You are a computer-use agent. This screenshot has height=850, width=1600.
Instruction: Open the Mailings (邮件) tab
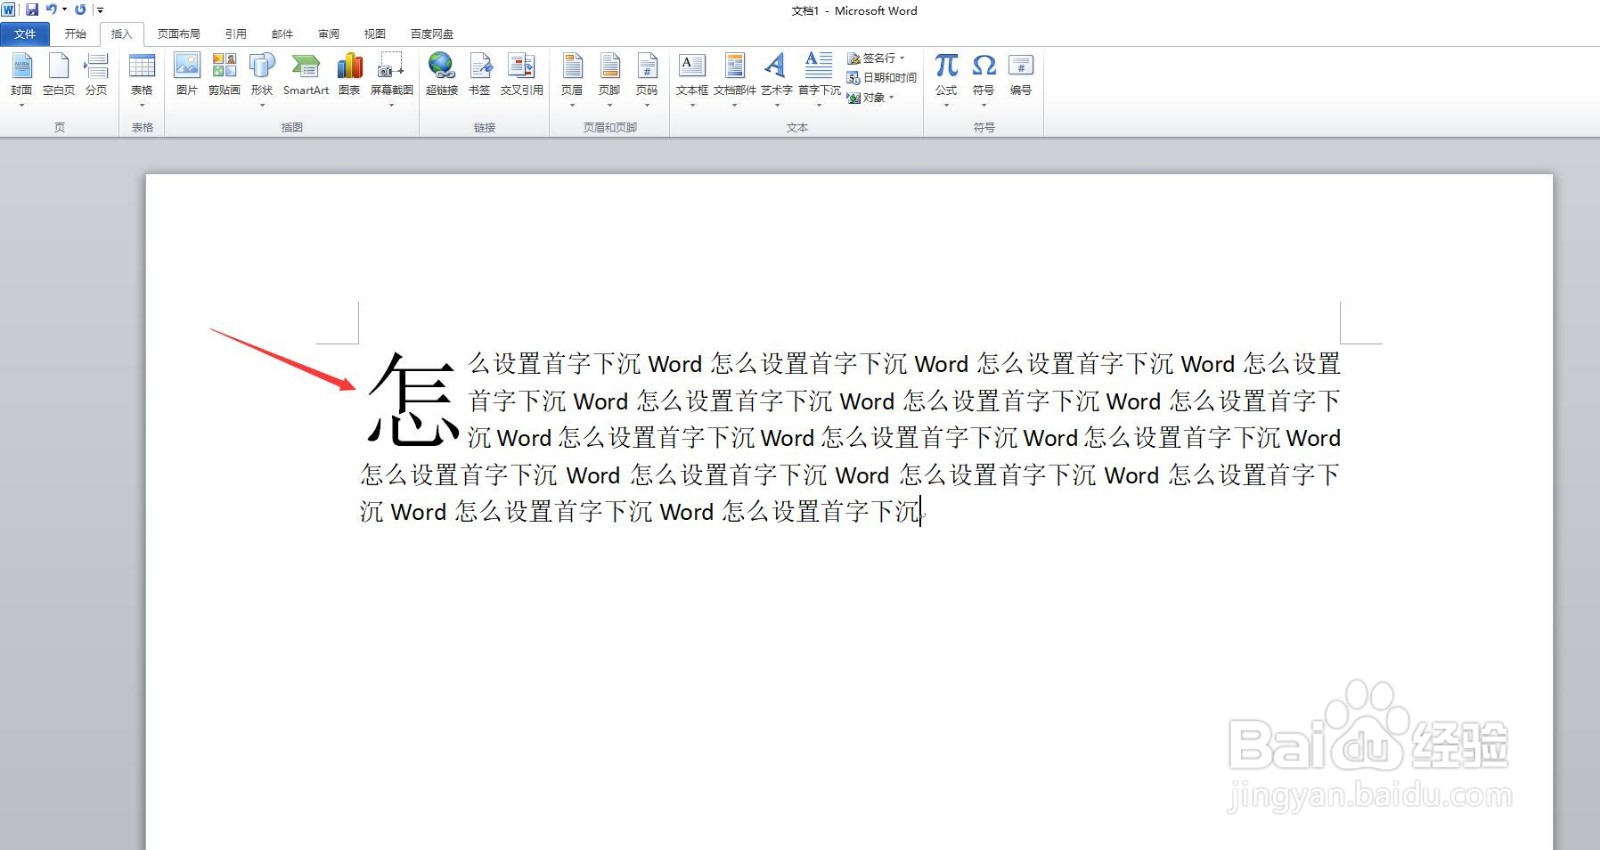(x=282, y=34)
